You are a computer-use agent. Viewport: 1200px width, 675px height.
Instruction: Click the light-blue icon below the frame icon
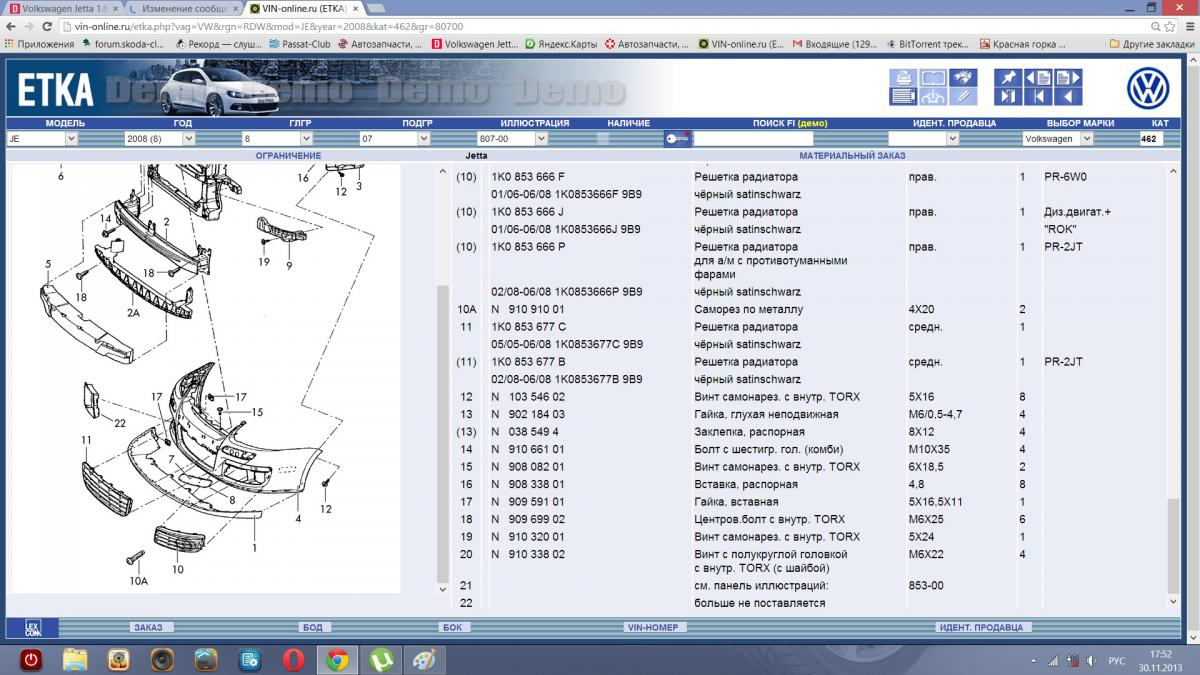932,96
